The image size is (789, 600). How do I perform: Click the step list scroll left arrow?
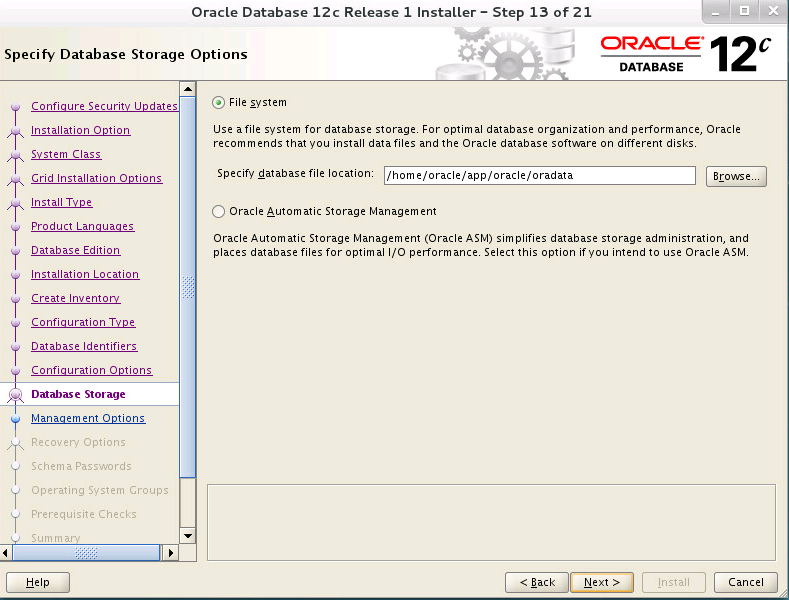point(6,553)
